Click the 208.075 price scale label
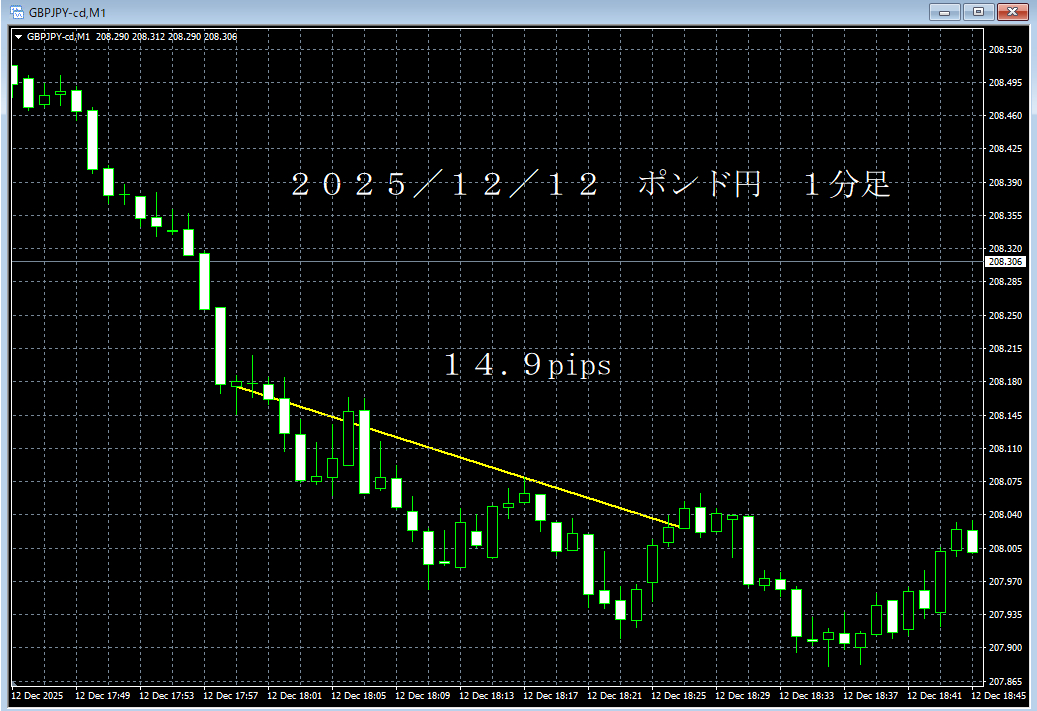The height and width of the screenshot is (711, 1037). (x=1005, y=481)
